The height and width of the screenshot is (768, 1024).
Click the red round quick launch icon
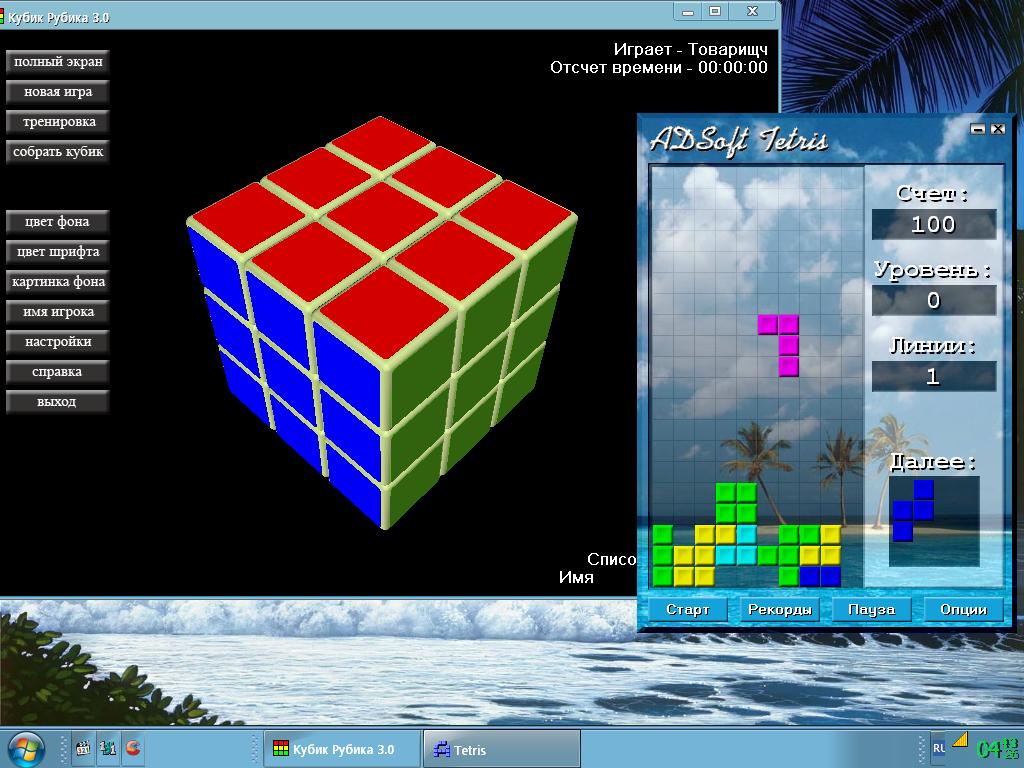(x=133, y=748)
